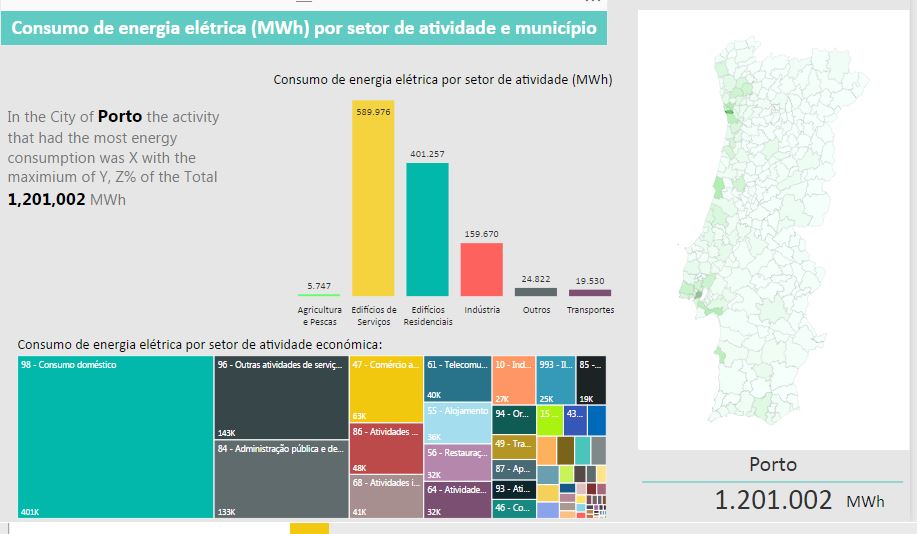The image size is (917, 534).
Task: Select the yellow Edifícios de Serviços bar
Action: [x=373, y=198]
